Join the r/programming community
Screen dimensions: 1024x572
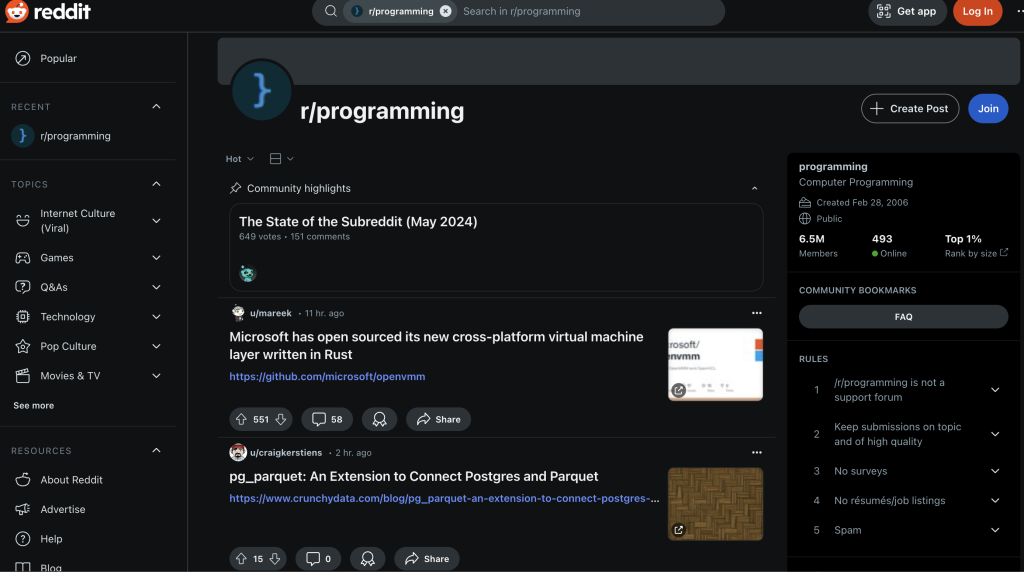click(x=988, y=109)
